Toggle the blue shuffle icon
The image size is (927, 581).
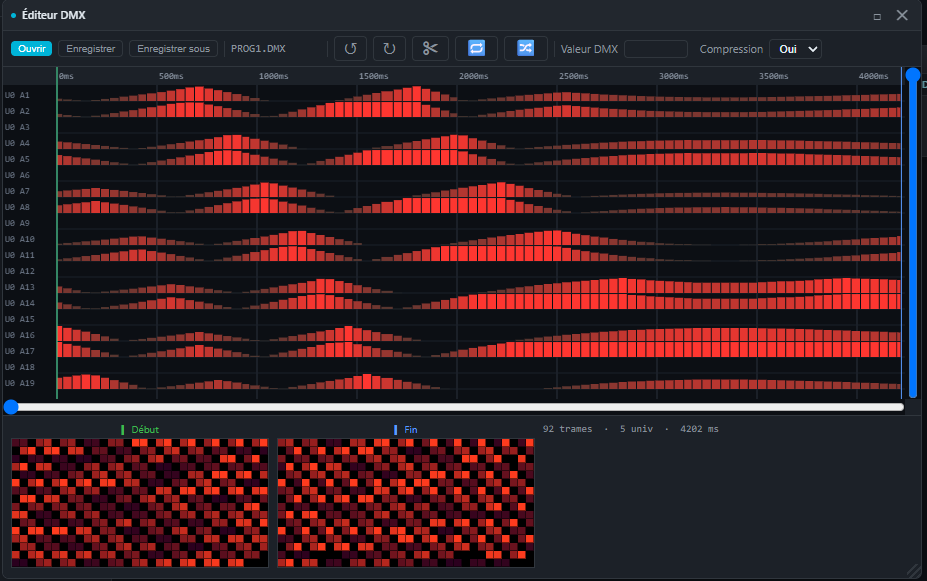tap(525, 48)
